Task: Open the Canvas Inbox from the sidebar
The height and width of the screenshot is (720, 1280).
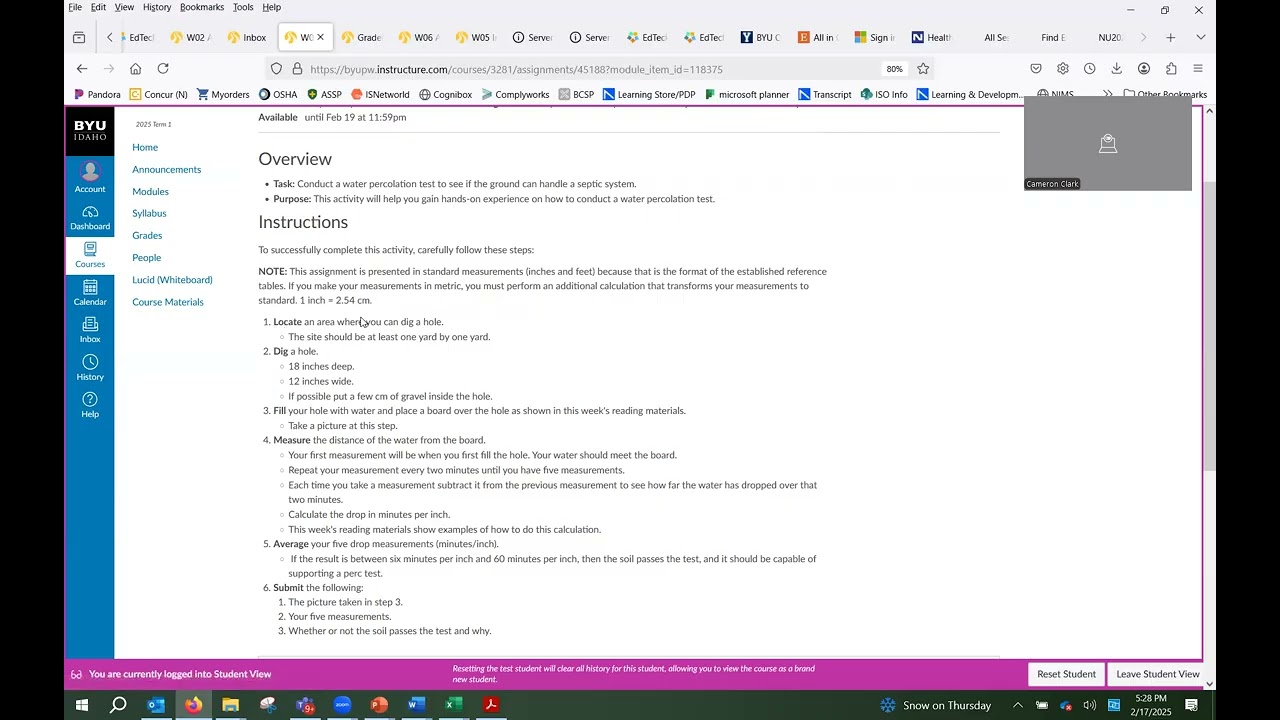Action: coord(90,329)
